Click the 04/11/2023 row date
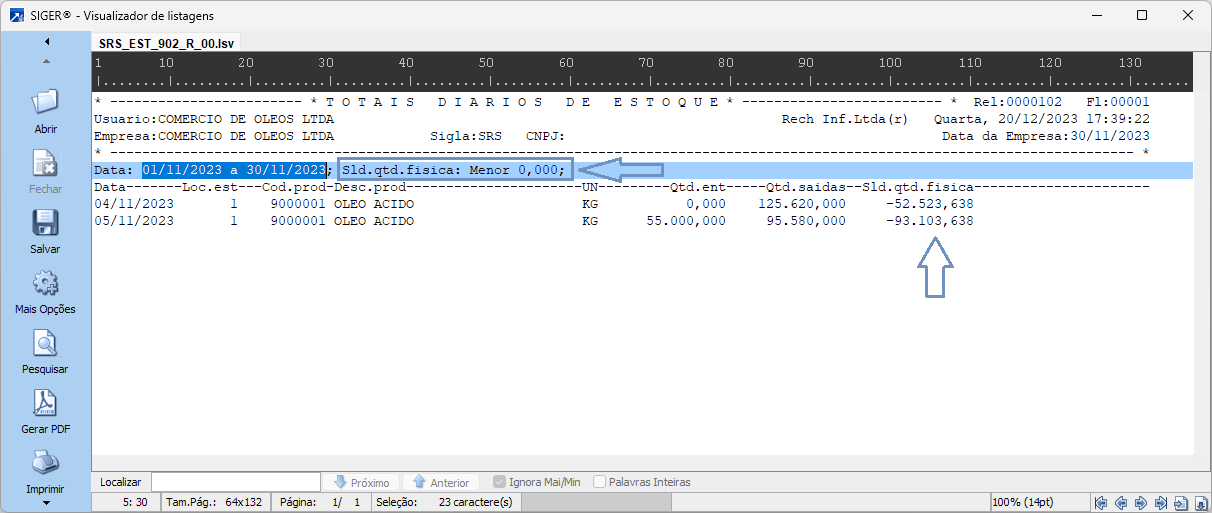This screenshot has height=513, width=1212. coord(134,204)
